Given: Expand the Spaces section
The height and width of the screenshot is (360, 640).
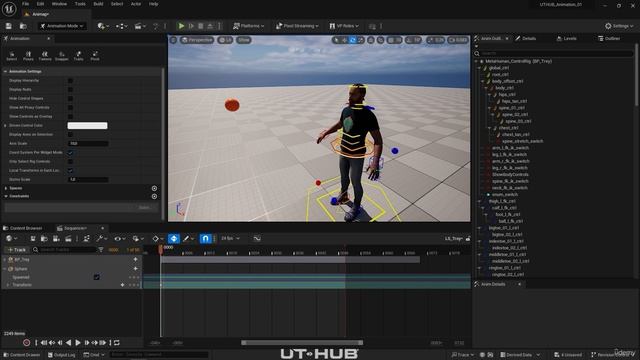Looking at the screenshot, I should 6,188.
